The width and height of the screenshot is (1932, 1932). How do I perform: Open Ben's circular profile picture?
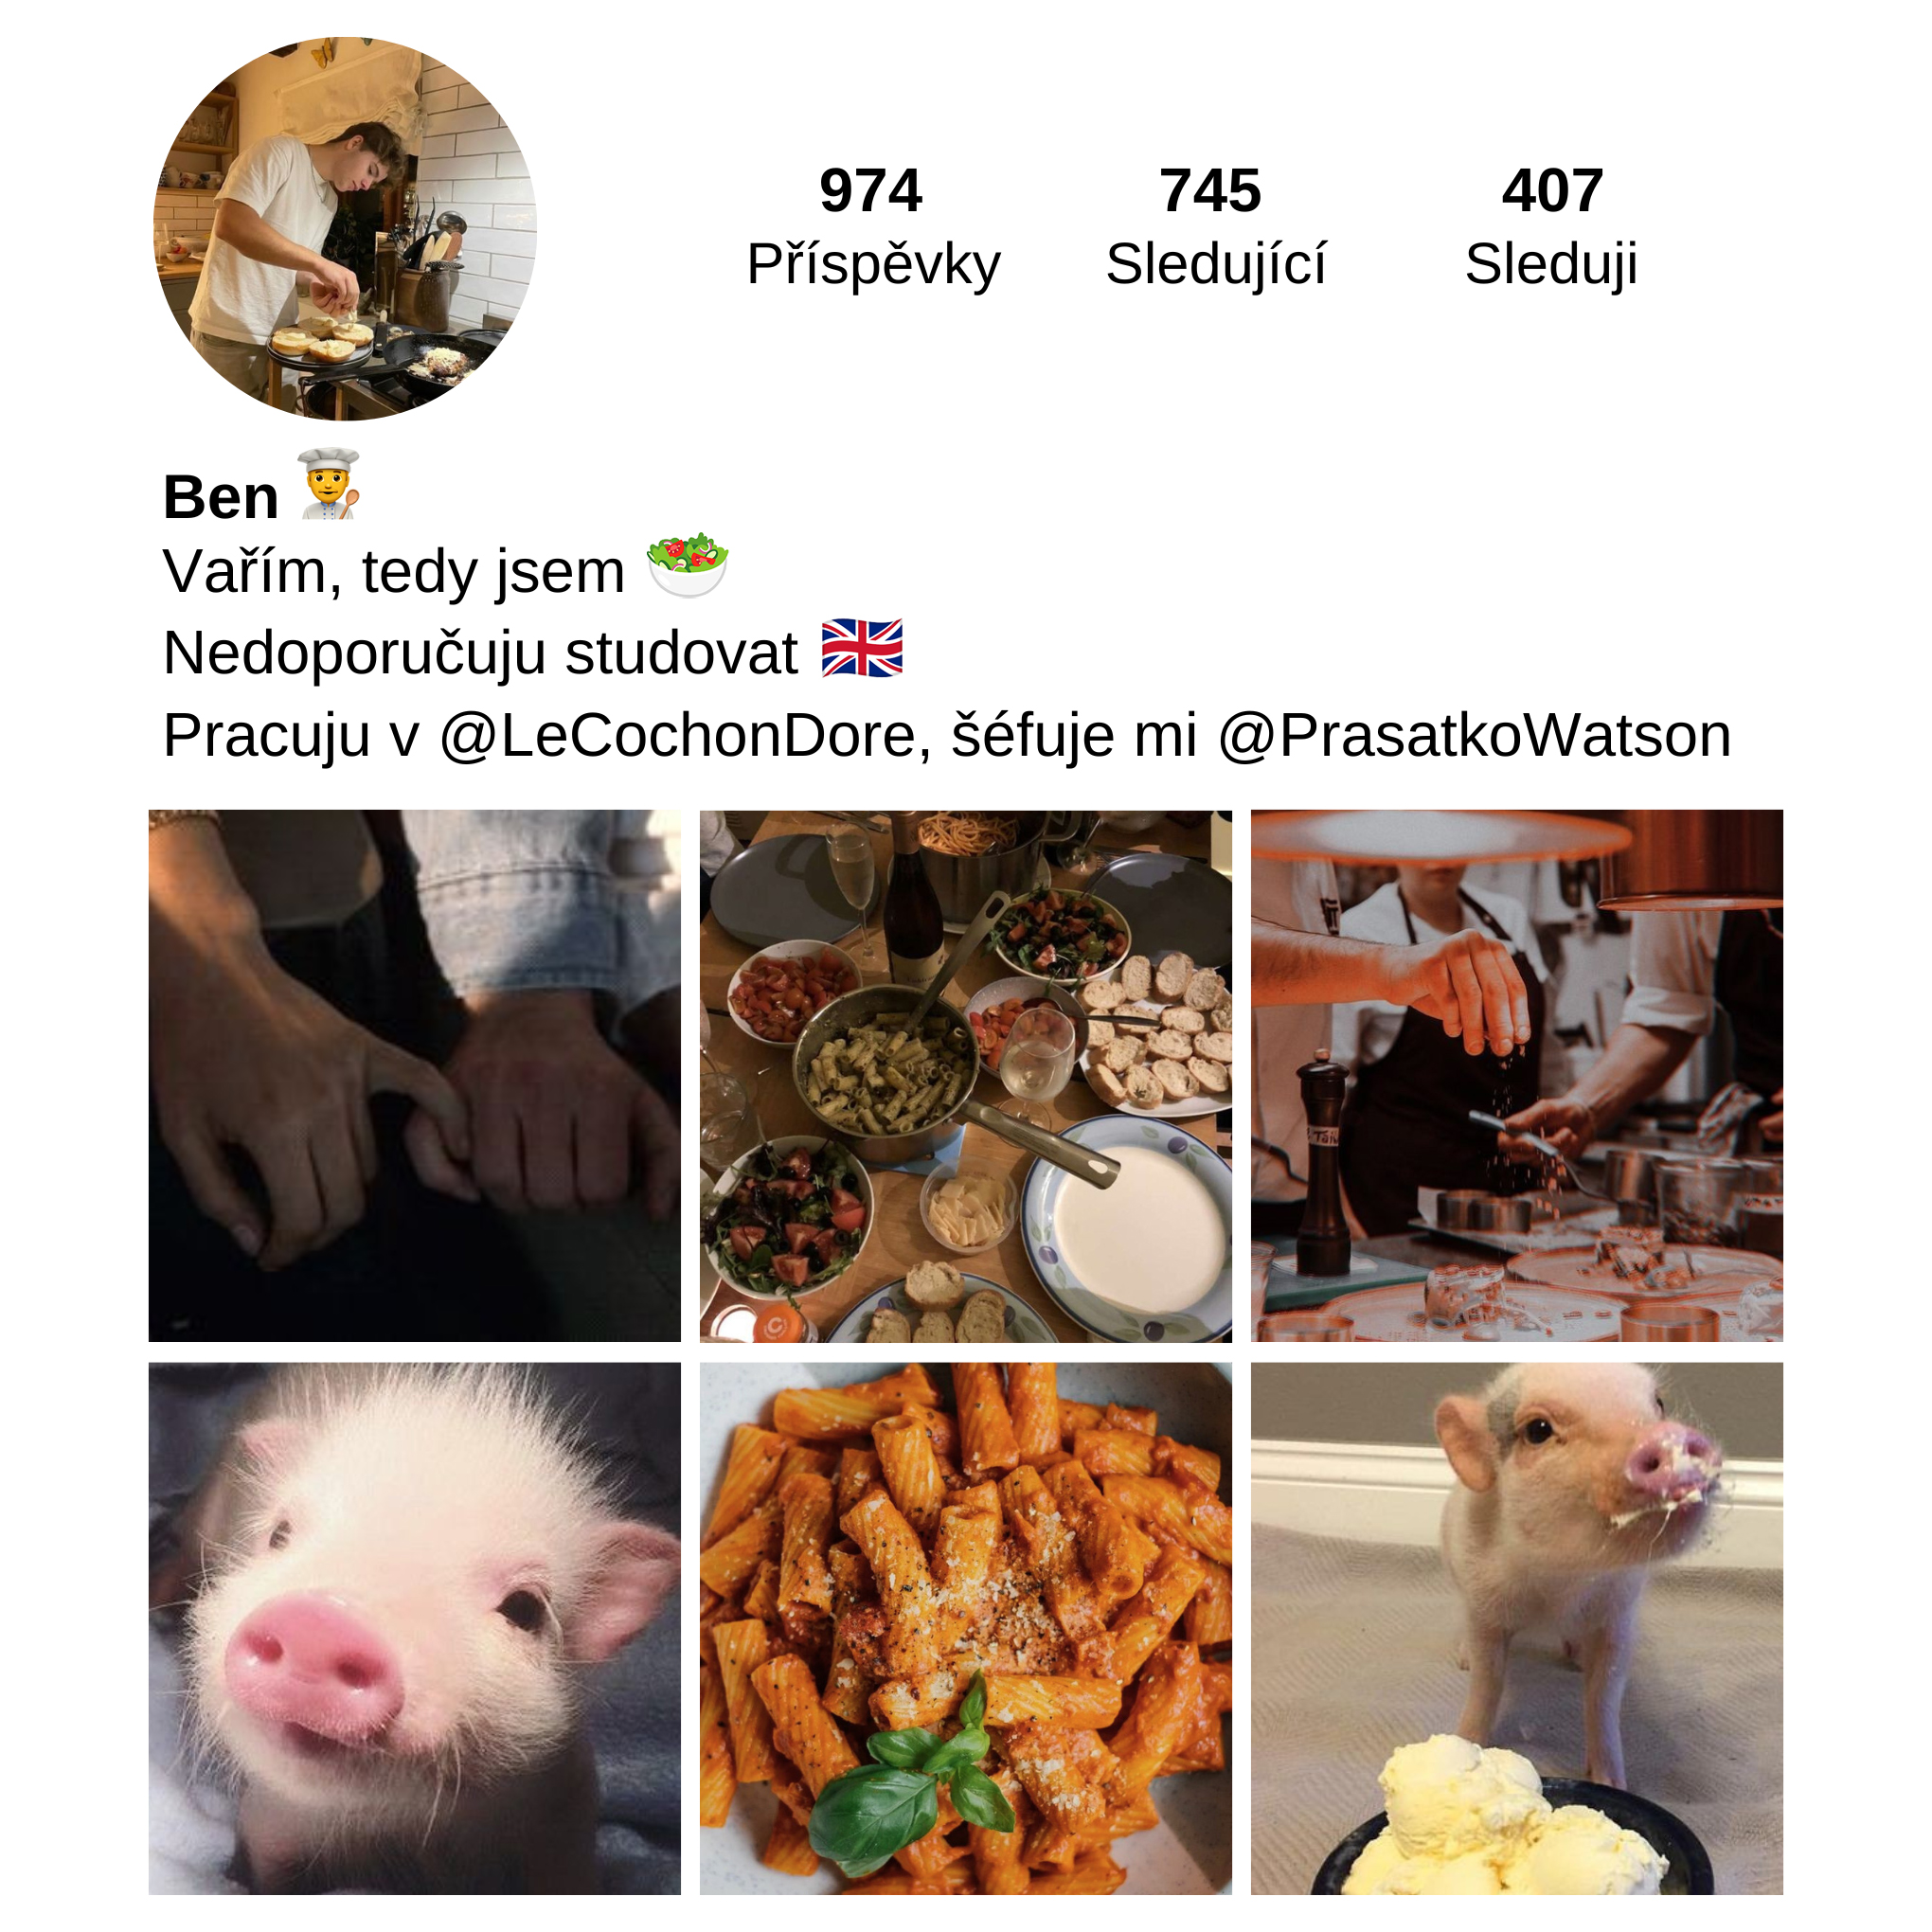(345, 229)
